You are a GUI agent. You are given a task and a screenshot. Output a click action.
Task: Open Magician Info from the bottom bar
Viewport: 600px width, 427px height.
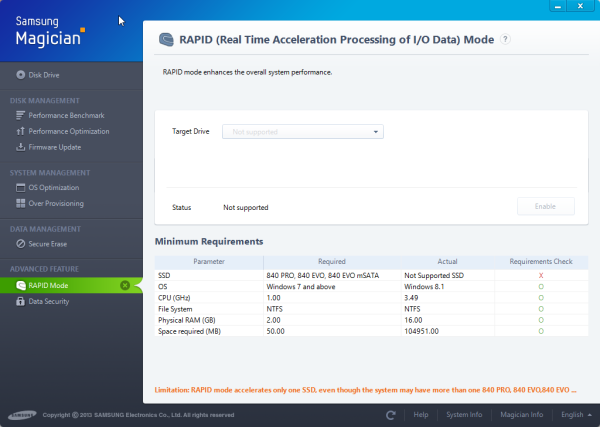coord(522,414)
